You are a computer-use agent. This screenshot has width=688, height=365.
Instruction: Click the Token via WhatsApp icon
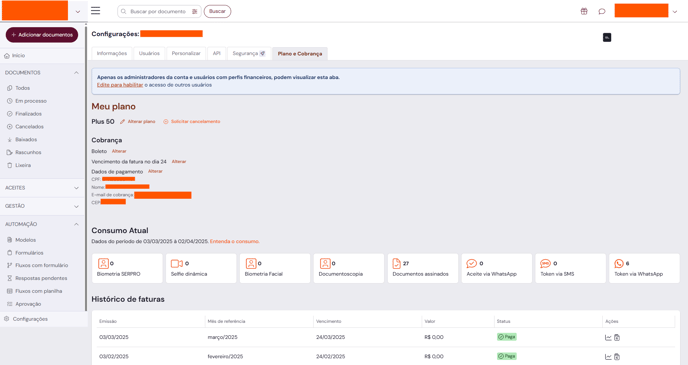pyautogui.click(x=619, y=263)
